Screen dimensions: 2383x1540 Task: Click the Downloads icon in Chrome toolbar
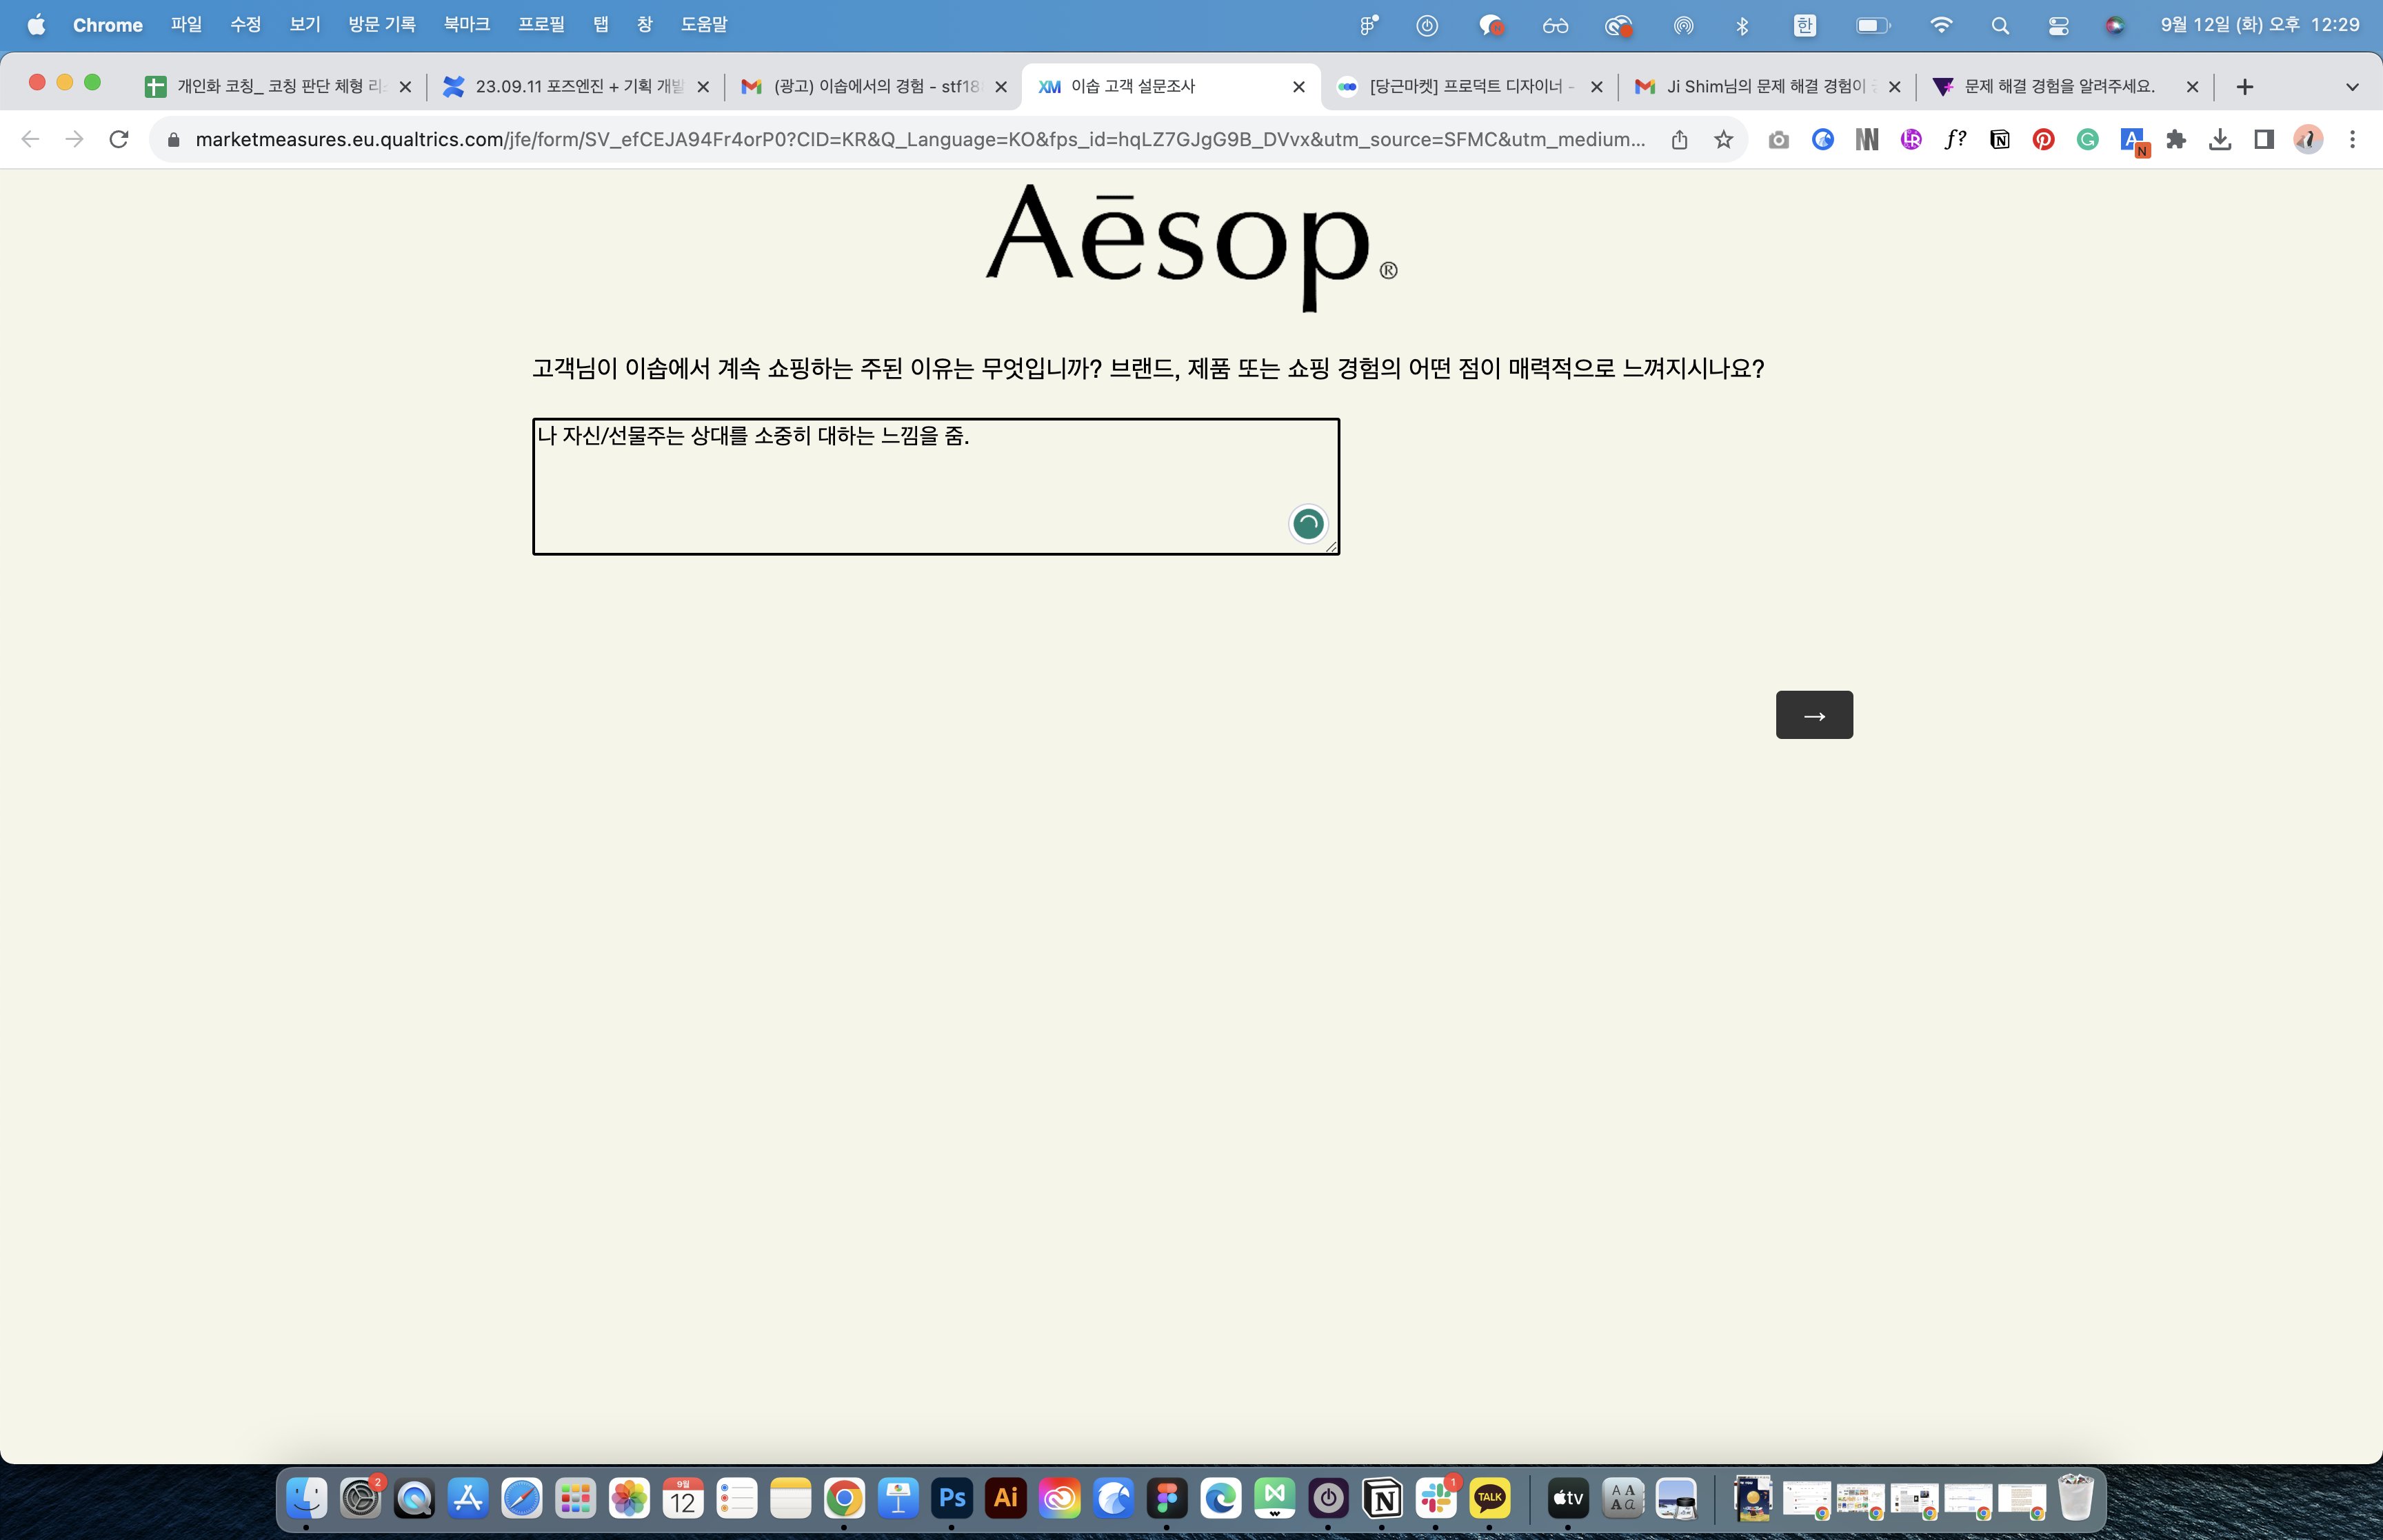click(x=2220, y=140)
